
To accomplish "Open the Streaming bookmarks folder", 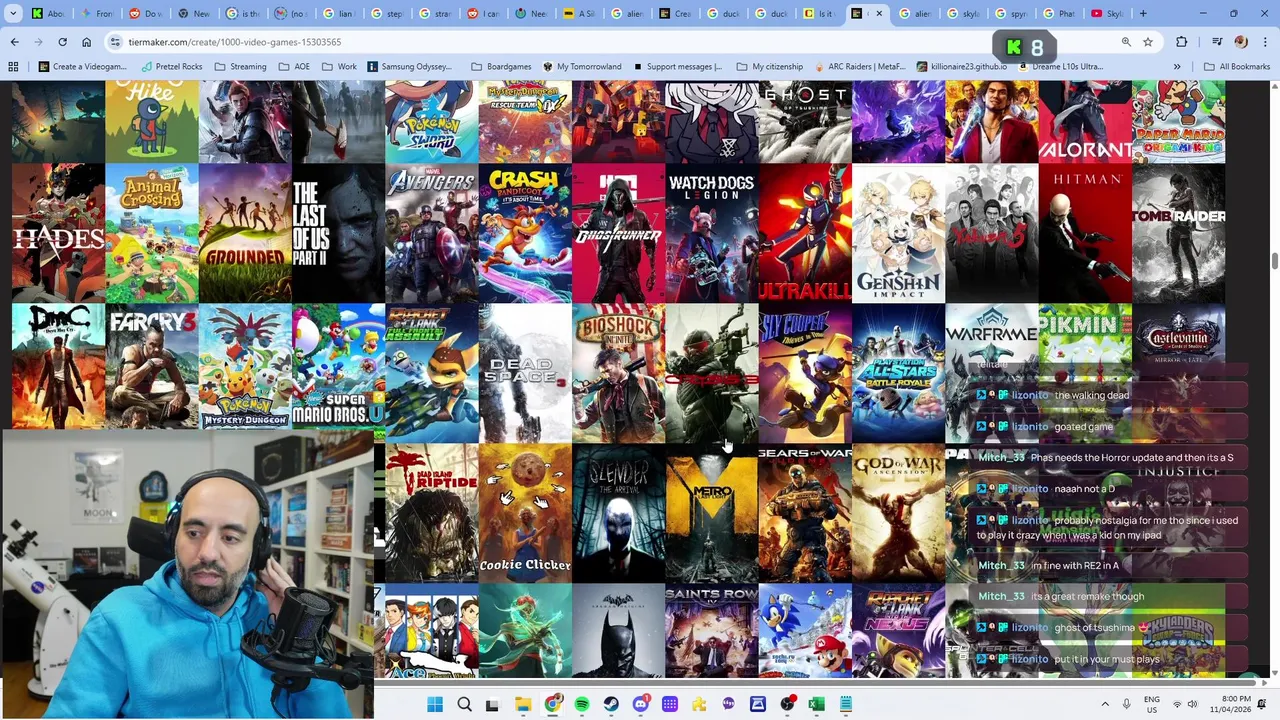I will pos(240,67).
